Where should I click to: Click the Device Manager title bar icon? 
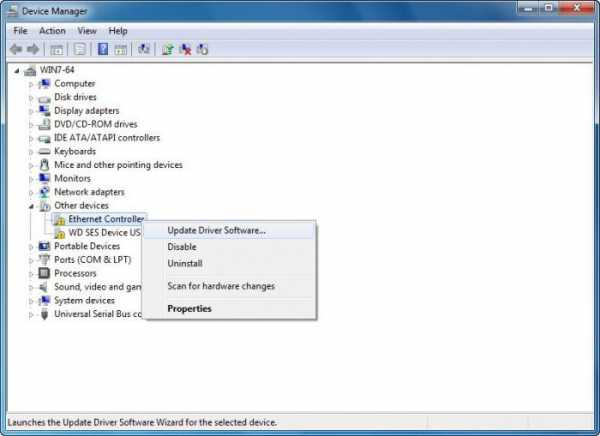(13, 11)
